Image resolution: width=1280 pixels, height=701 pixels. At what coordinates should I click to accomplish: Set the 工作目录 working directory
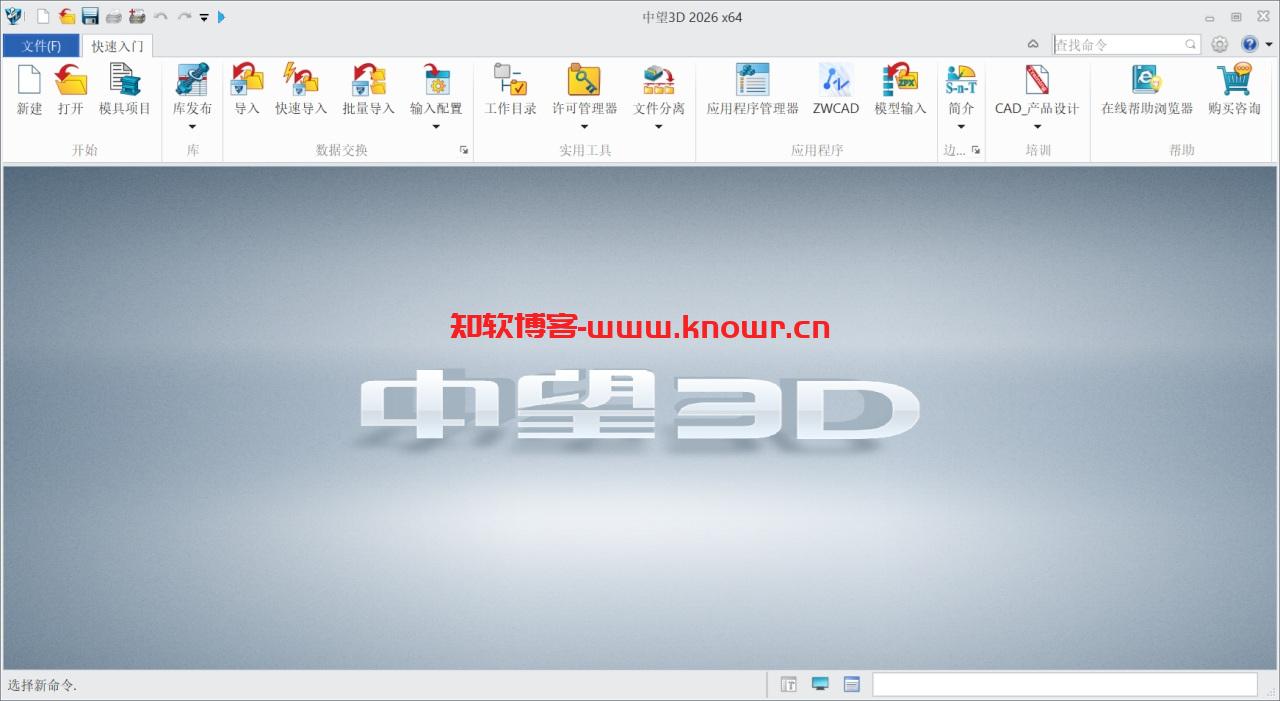pos(511,90)
